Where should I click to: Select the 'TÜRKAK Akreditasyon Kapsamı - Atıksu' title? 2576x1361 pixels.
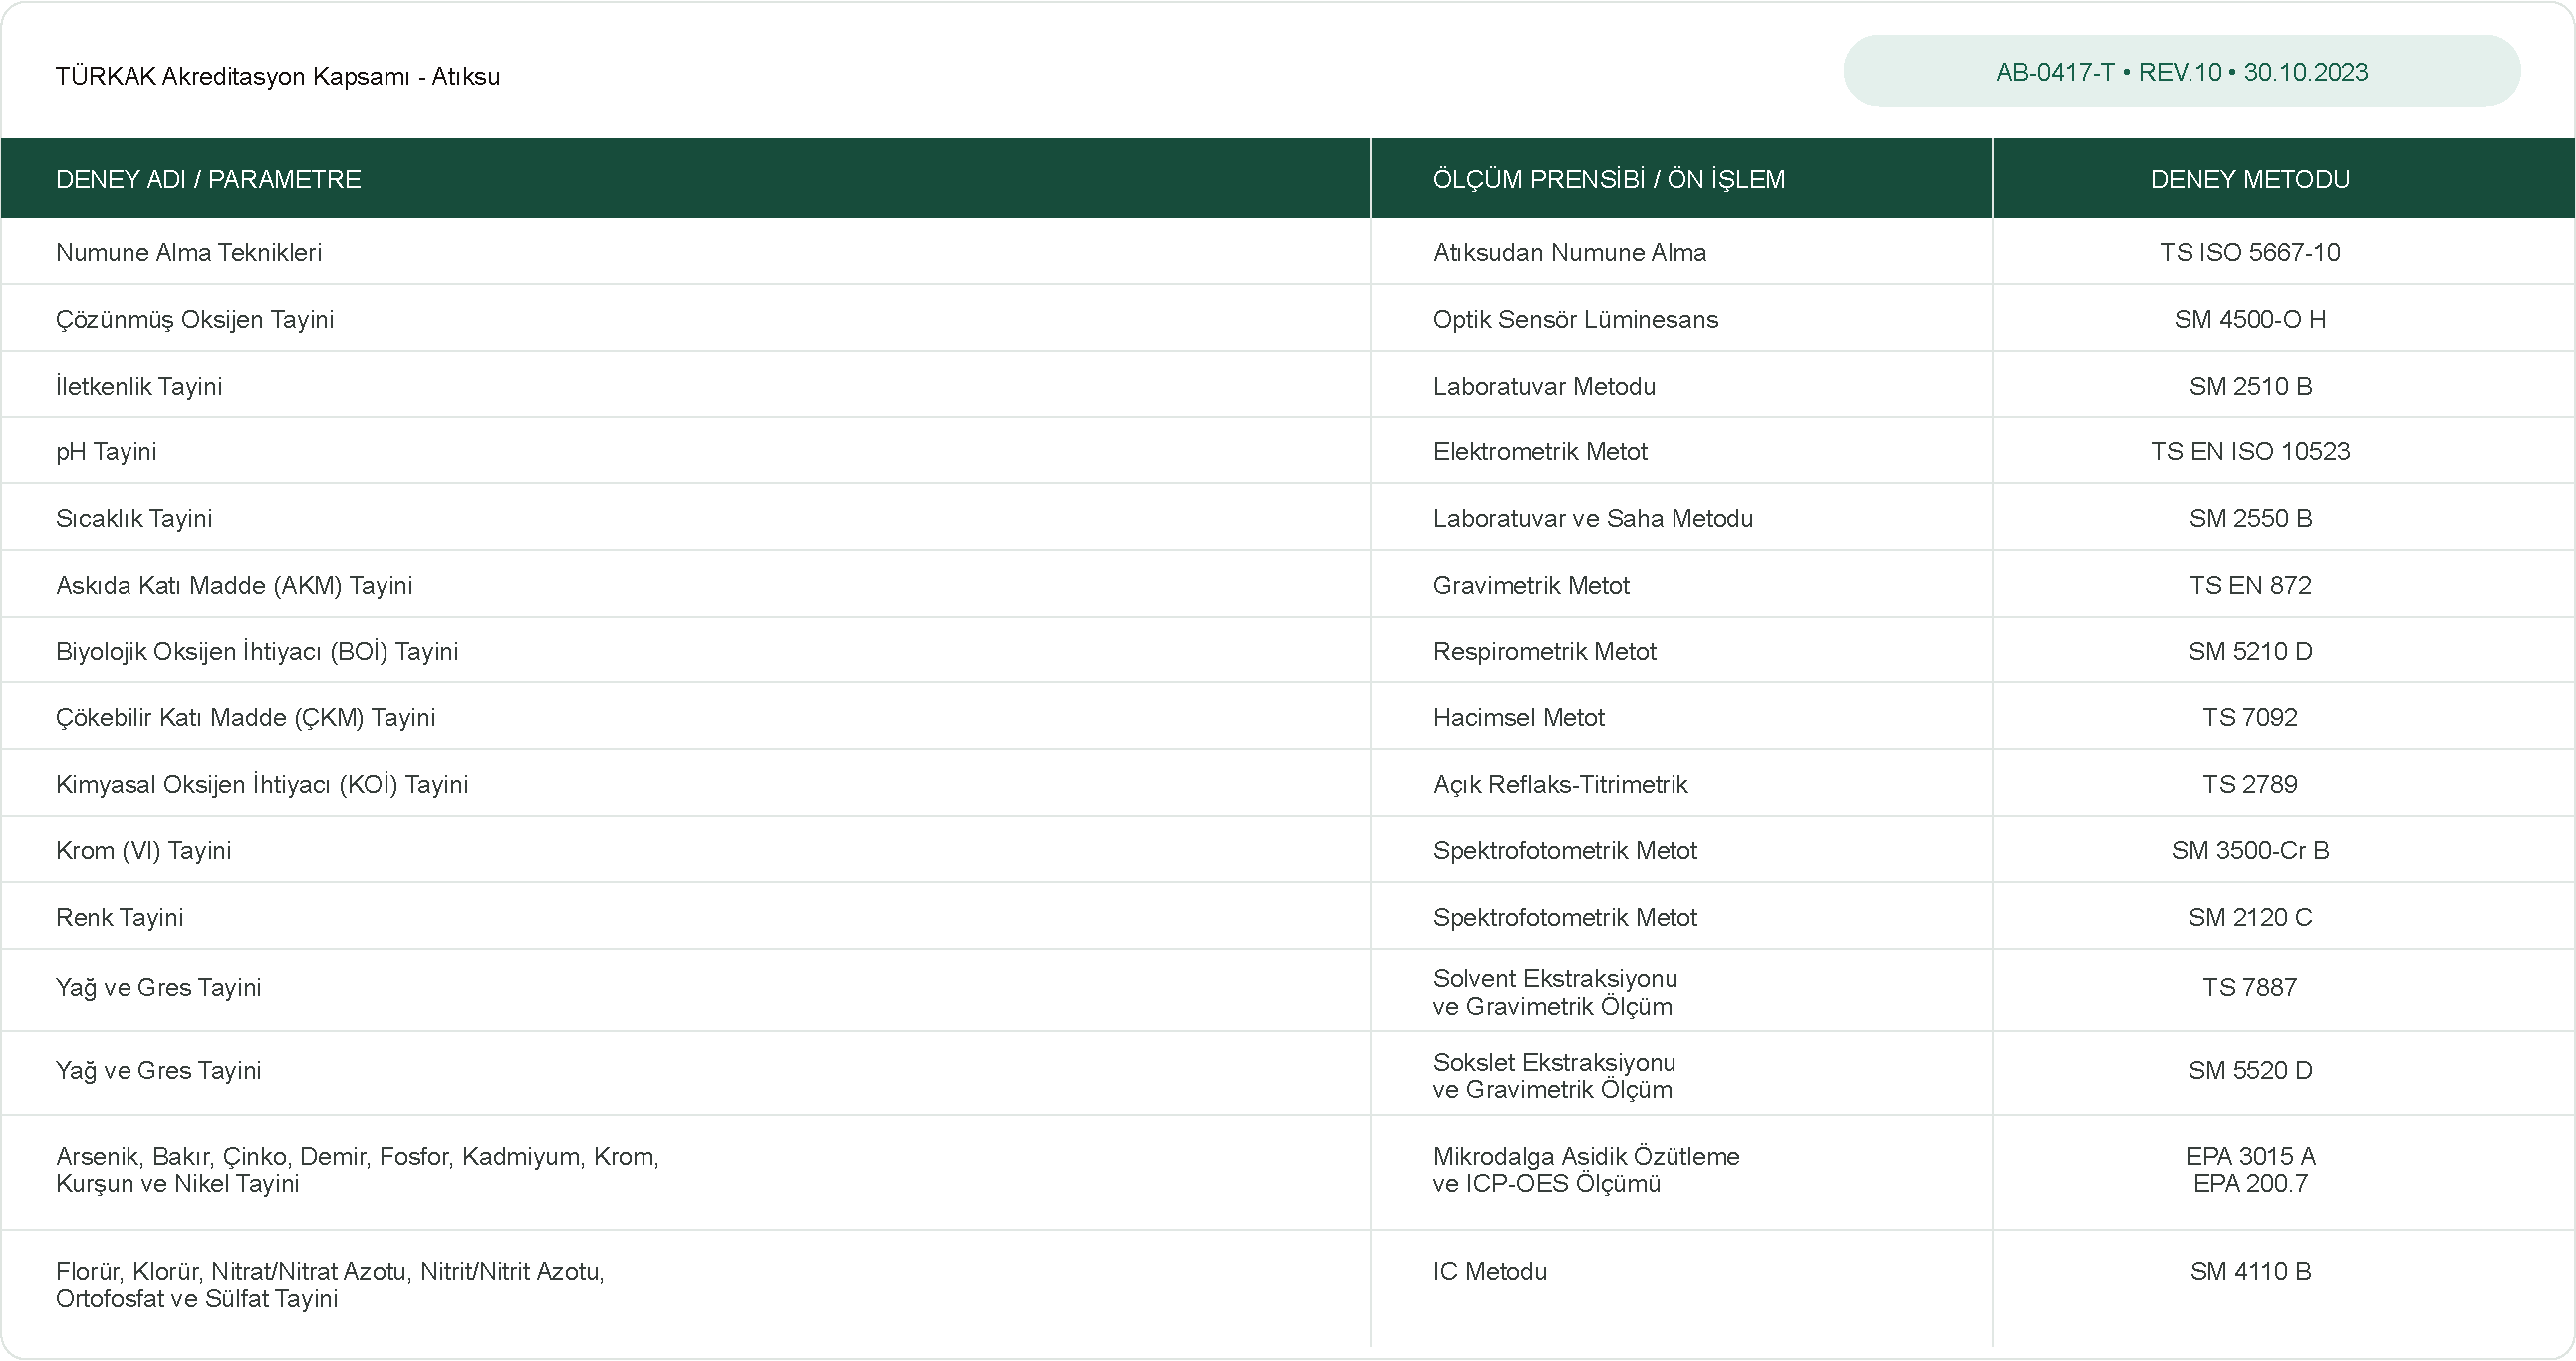coord(278,76)
